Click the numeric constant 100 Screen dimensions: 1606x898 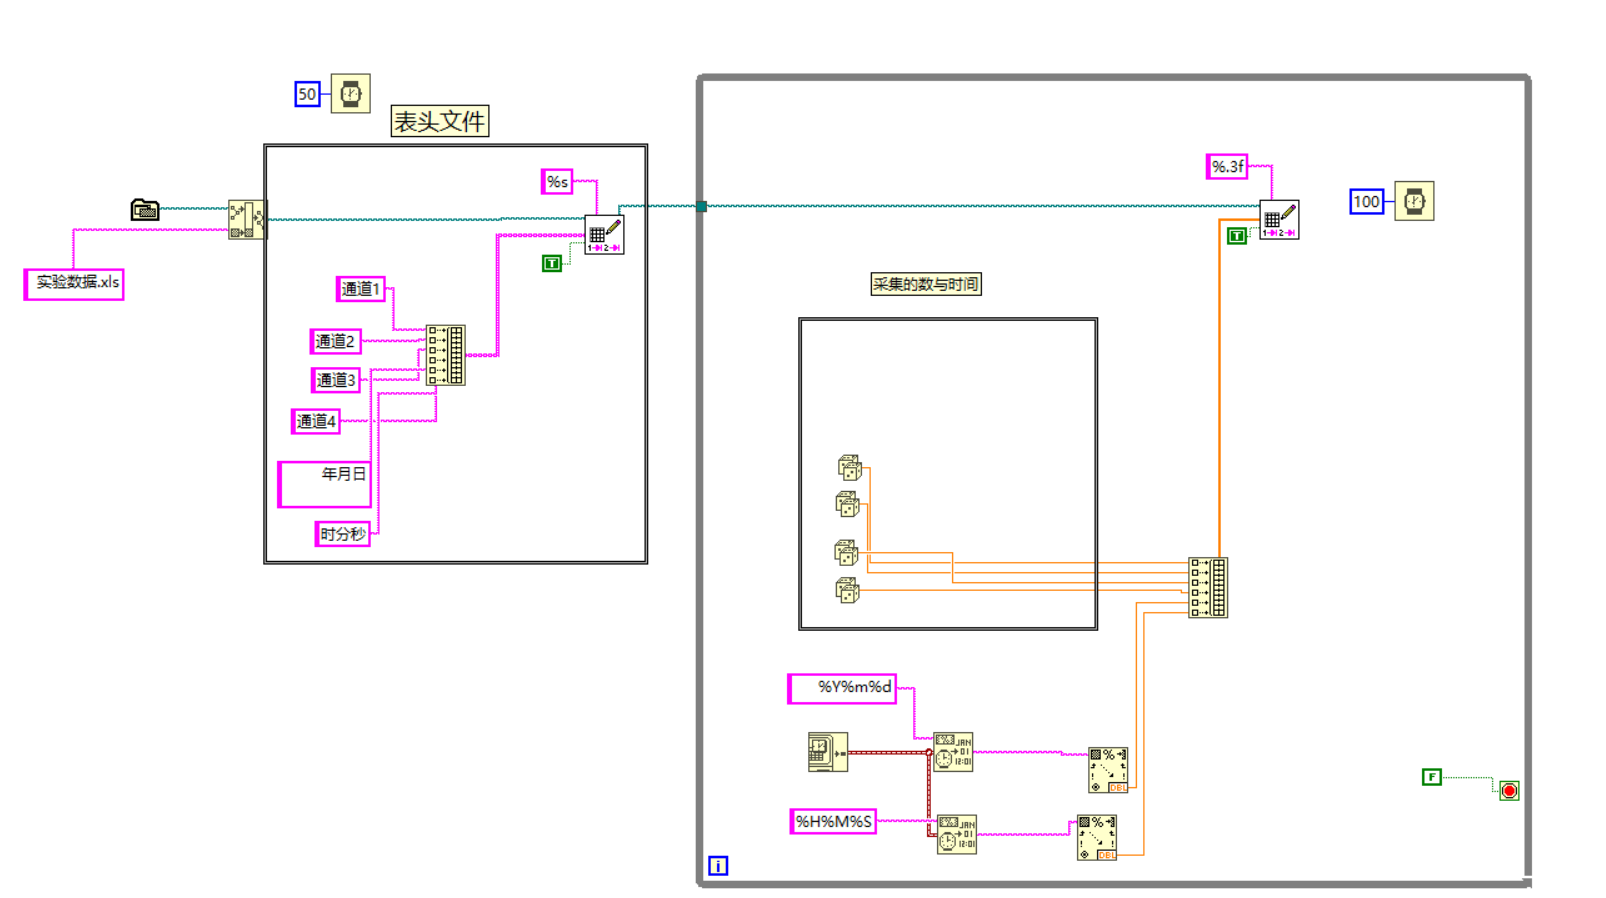[1366, 201]
